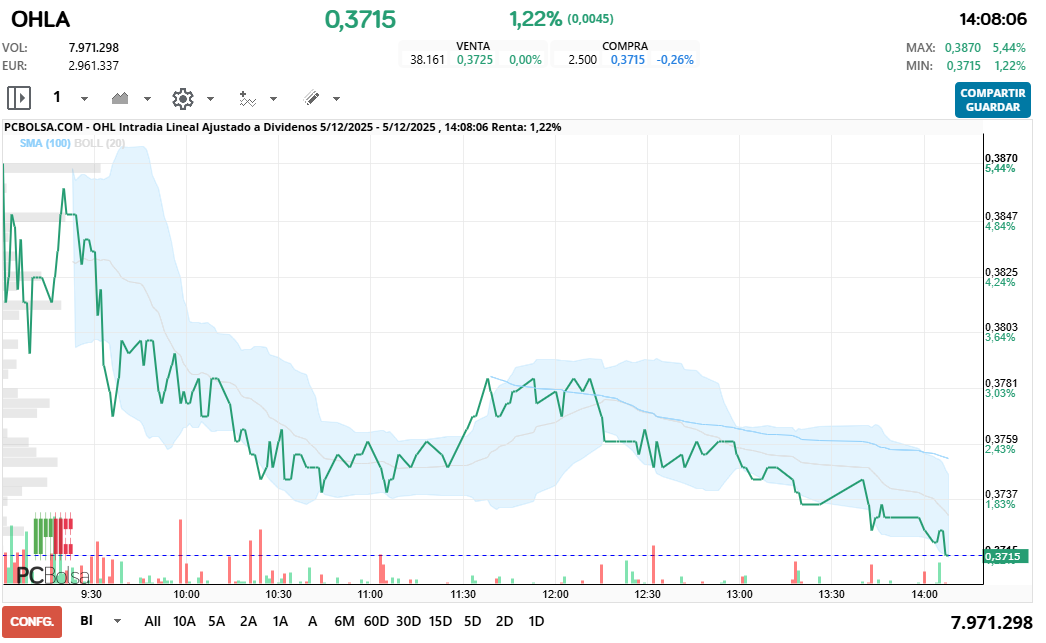This screenshot has width=1046, height=643.
Task: Select the A time range
Action: coord(312,621)
